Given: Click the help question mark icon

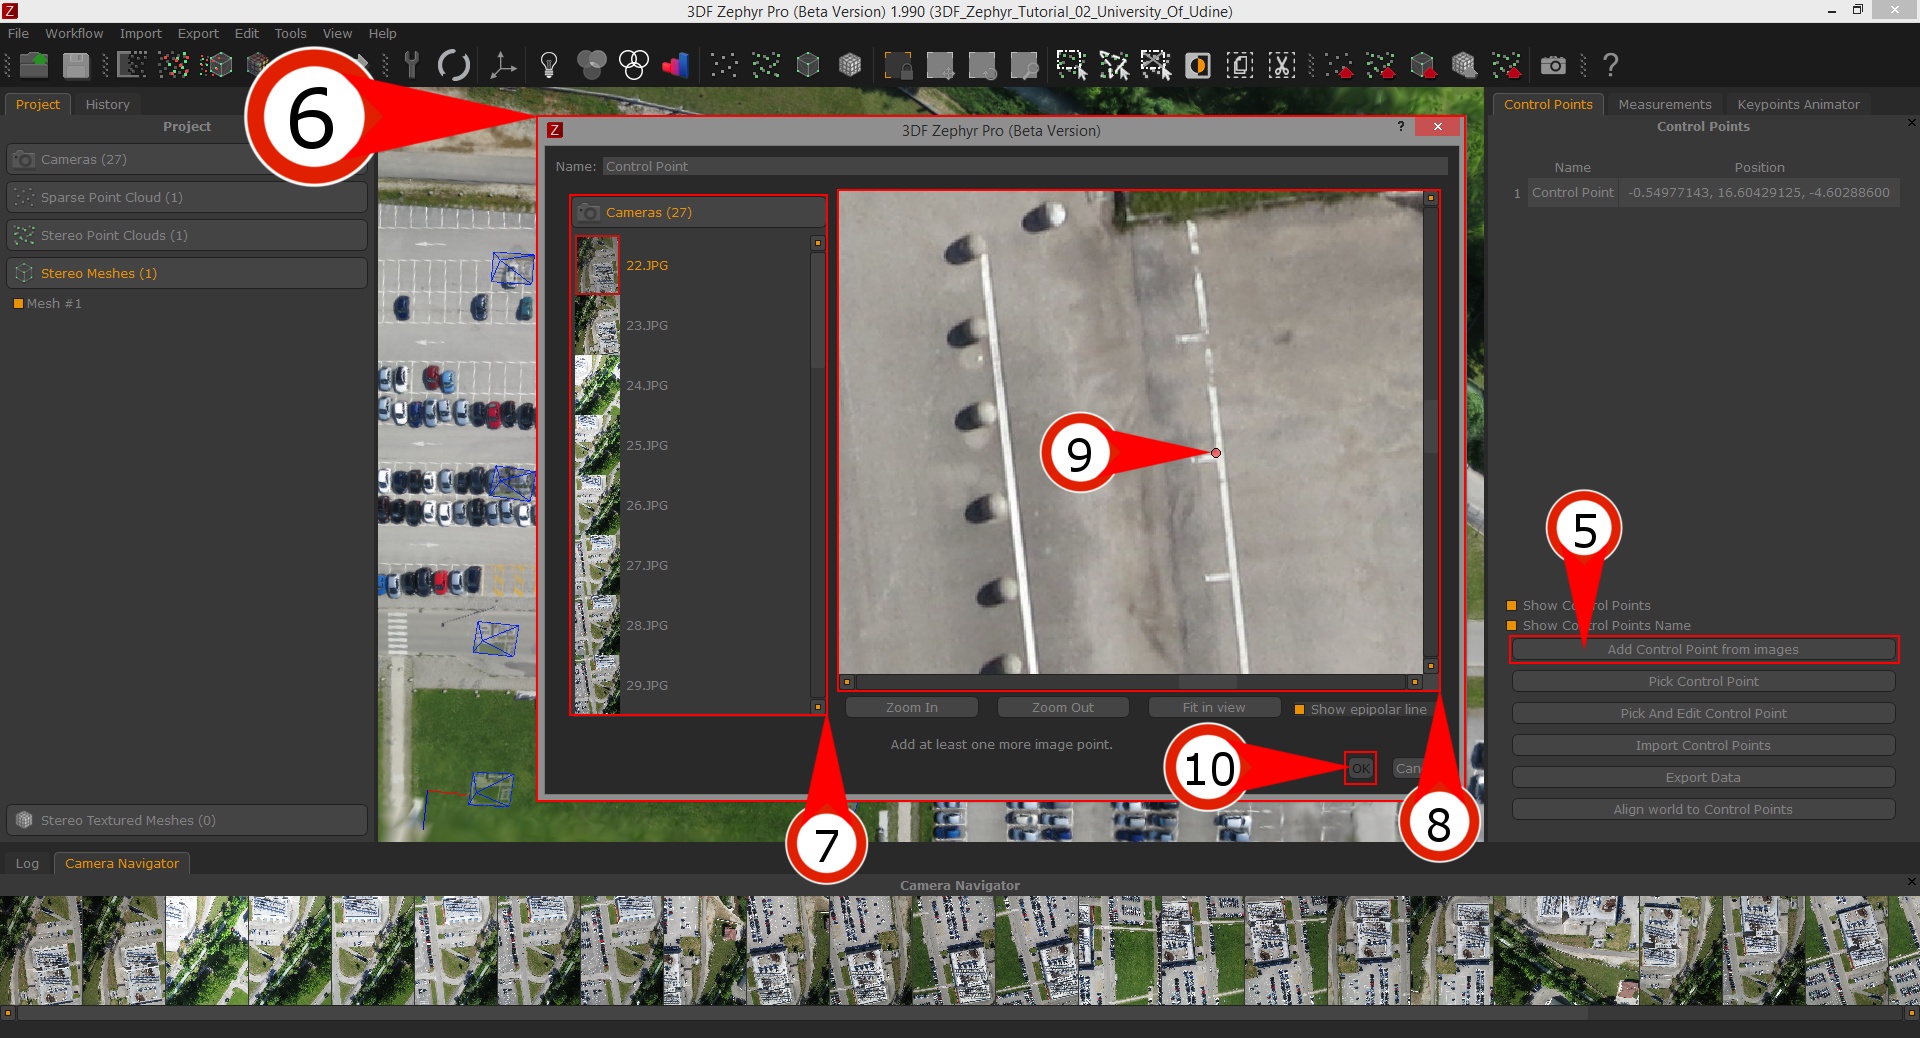Looking at the screenshot, I should click(1611, 66).
